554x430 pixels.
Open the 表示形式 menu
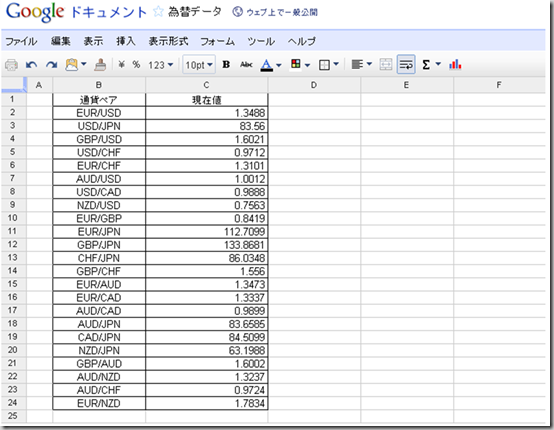[168, 41]
